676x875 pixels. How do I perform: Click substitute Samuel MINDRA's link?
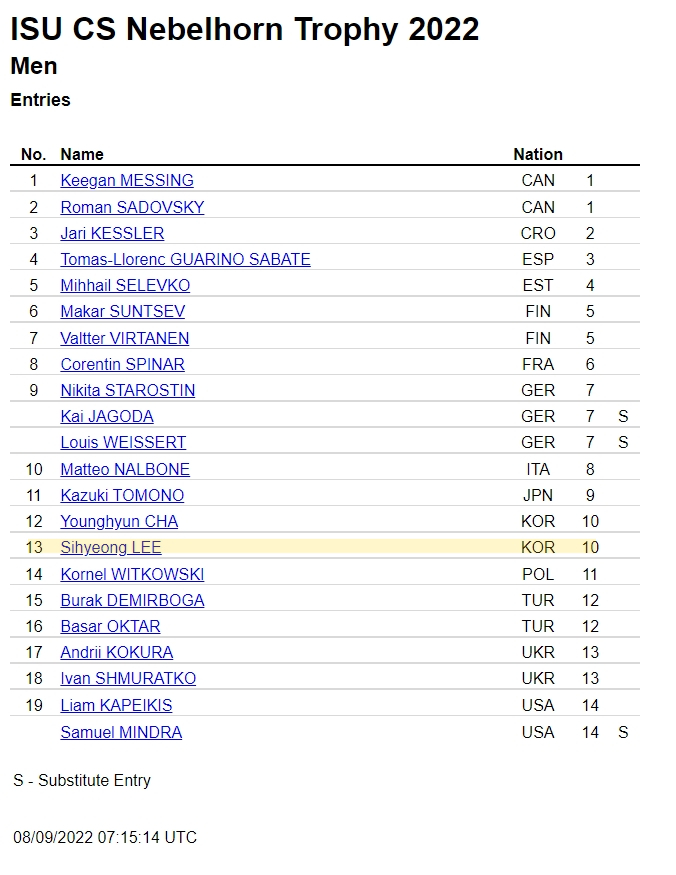[x=121, y=732]
